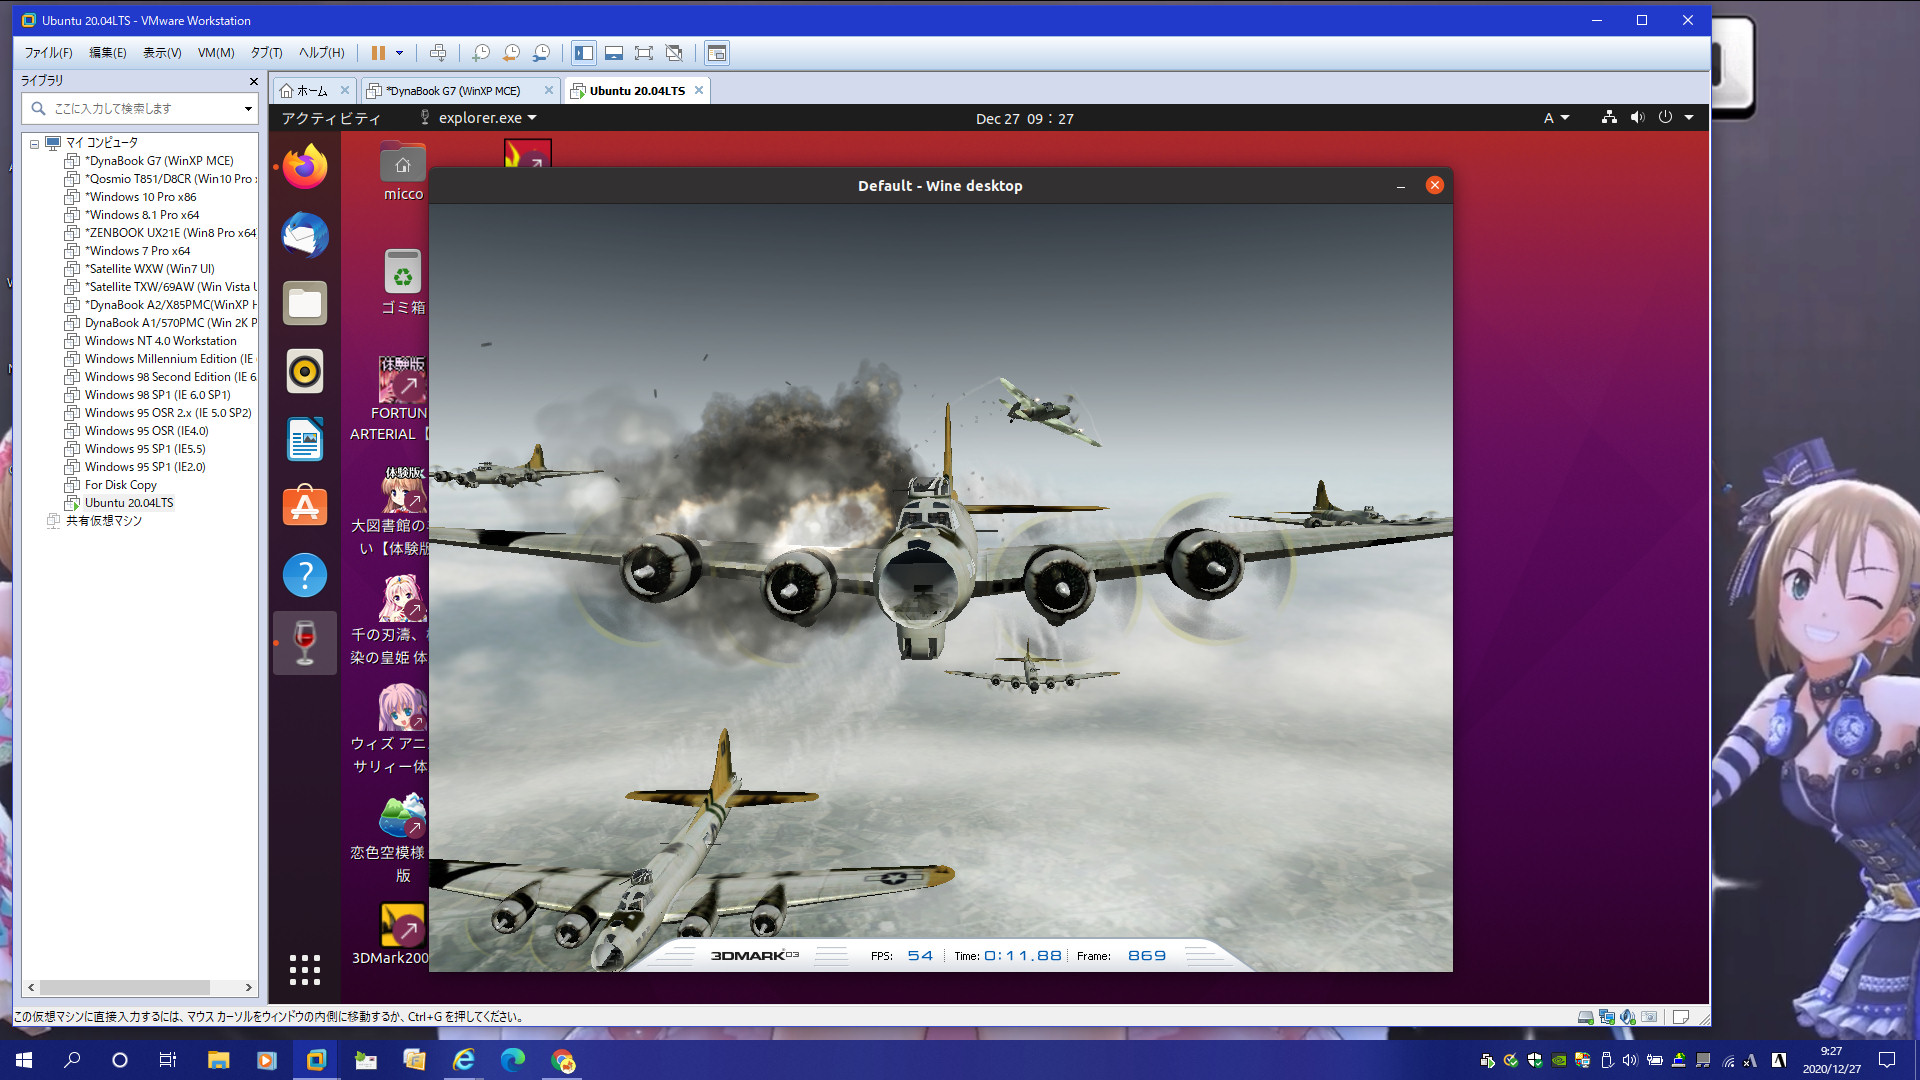
Task: Minimize the Wine desktop window
Action: click(x=1401, y=186)
